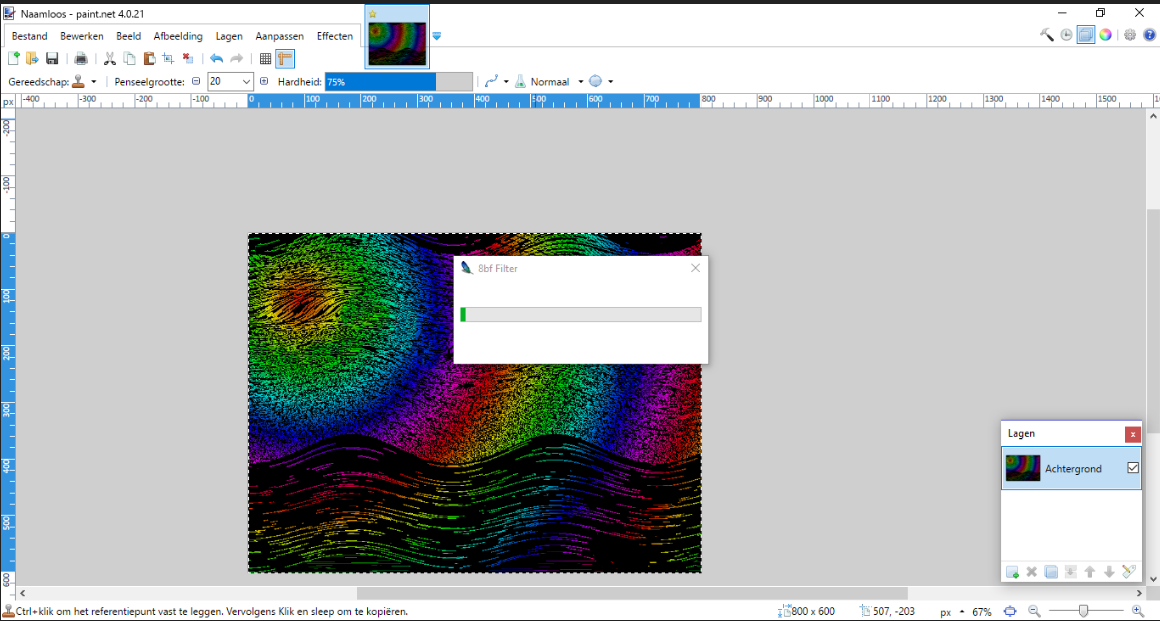Duplicate the layer in the Lagen panel
Image resolution: width=1160 pixels, height=621 pixels.
click(x=1051, y=571)
